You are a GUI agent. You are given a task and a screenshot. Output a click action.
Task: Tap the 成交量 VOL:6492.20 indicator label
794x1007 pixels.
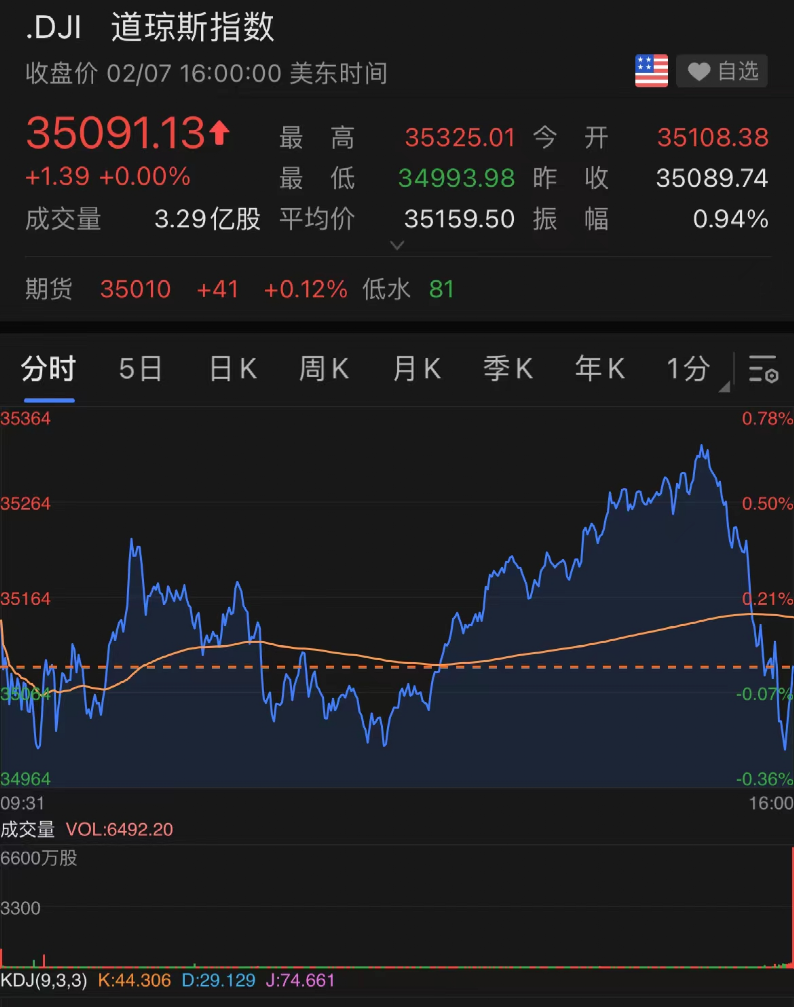pos(87,829)
